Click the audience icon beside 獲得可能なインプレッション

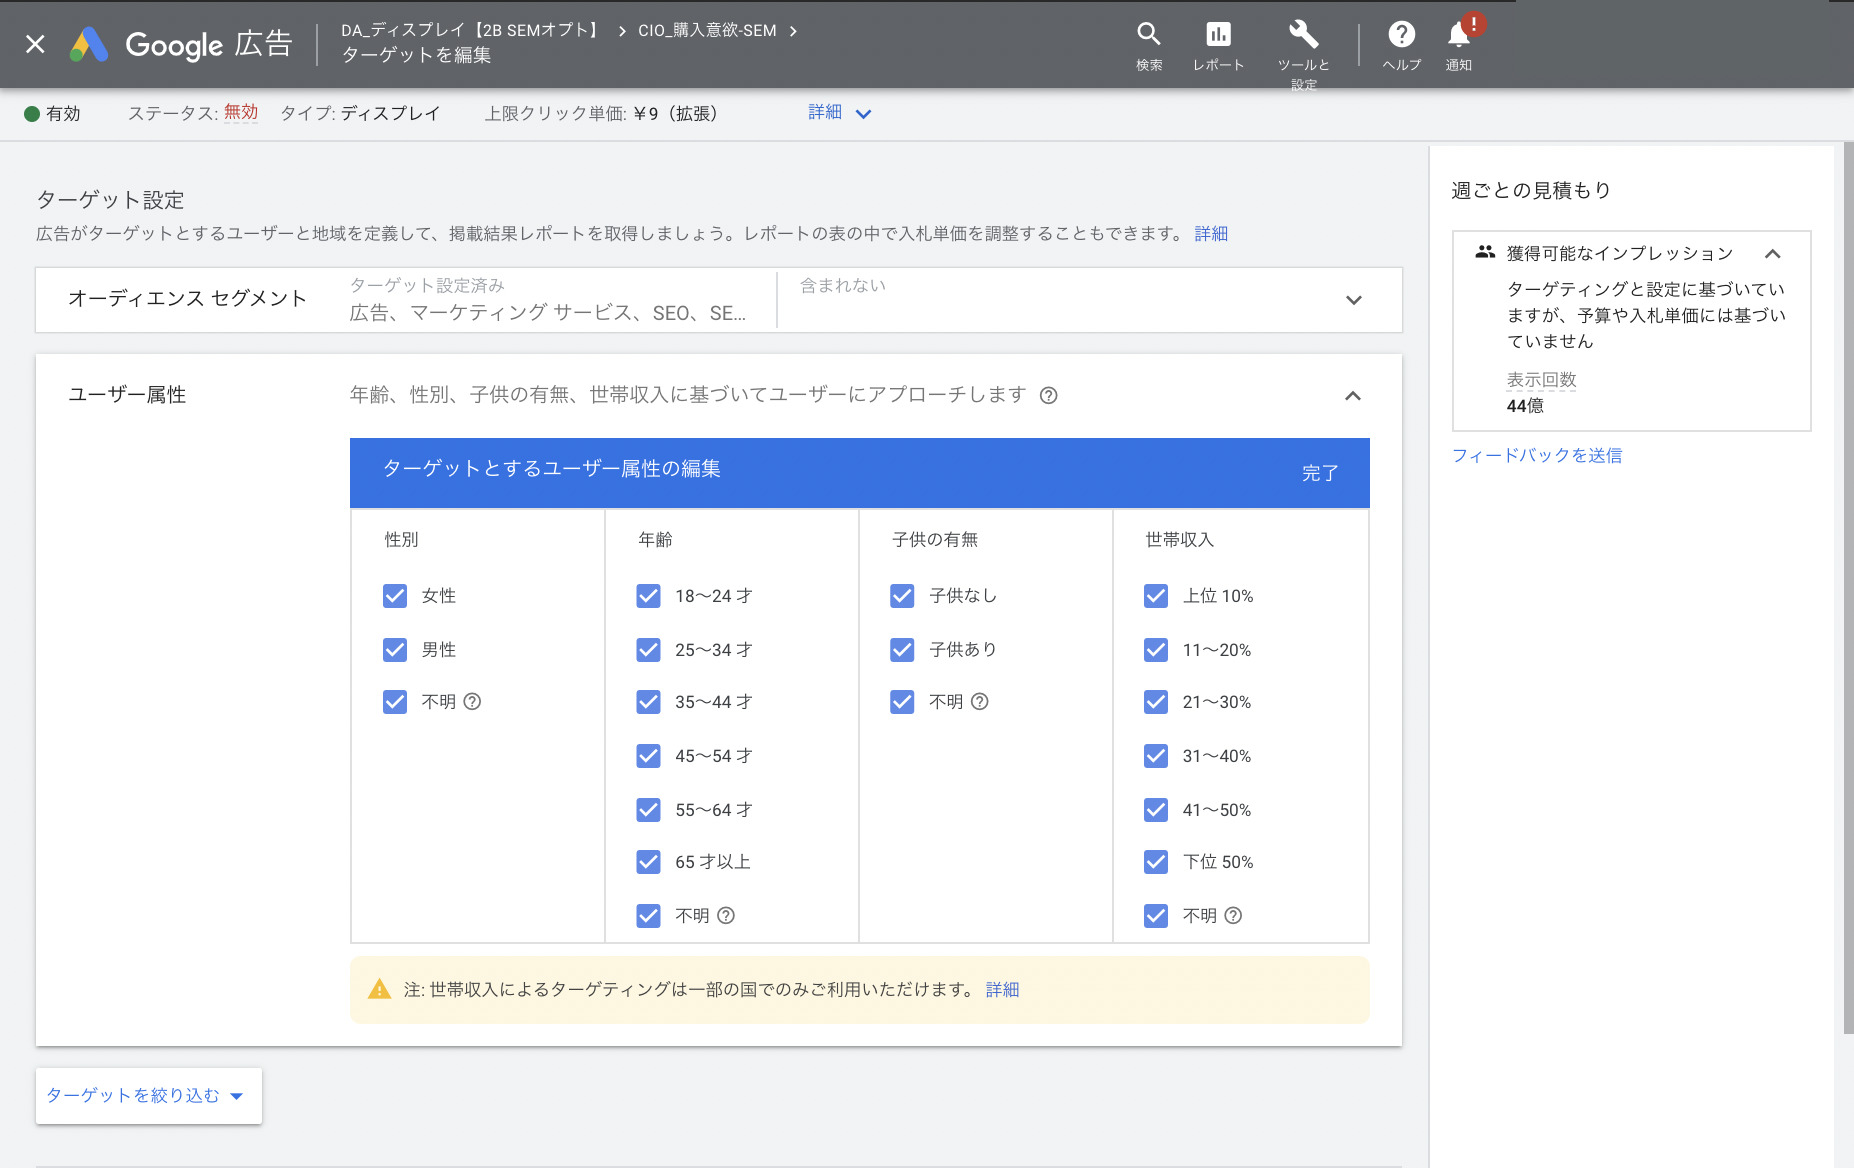coord(1482,253)
